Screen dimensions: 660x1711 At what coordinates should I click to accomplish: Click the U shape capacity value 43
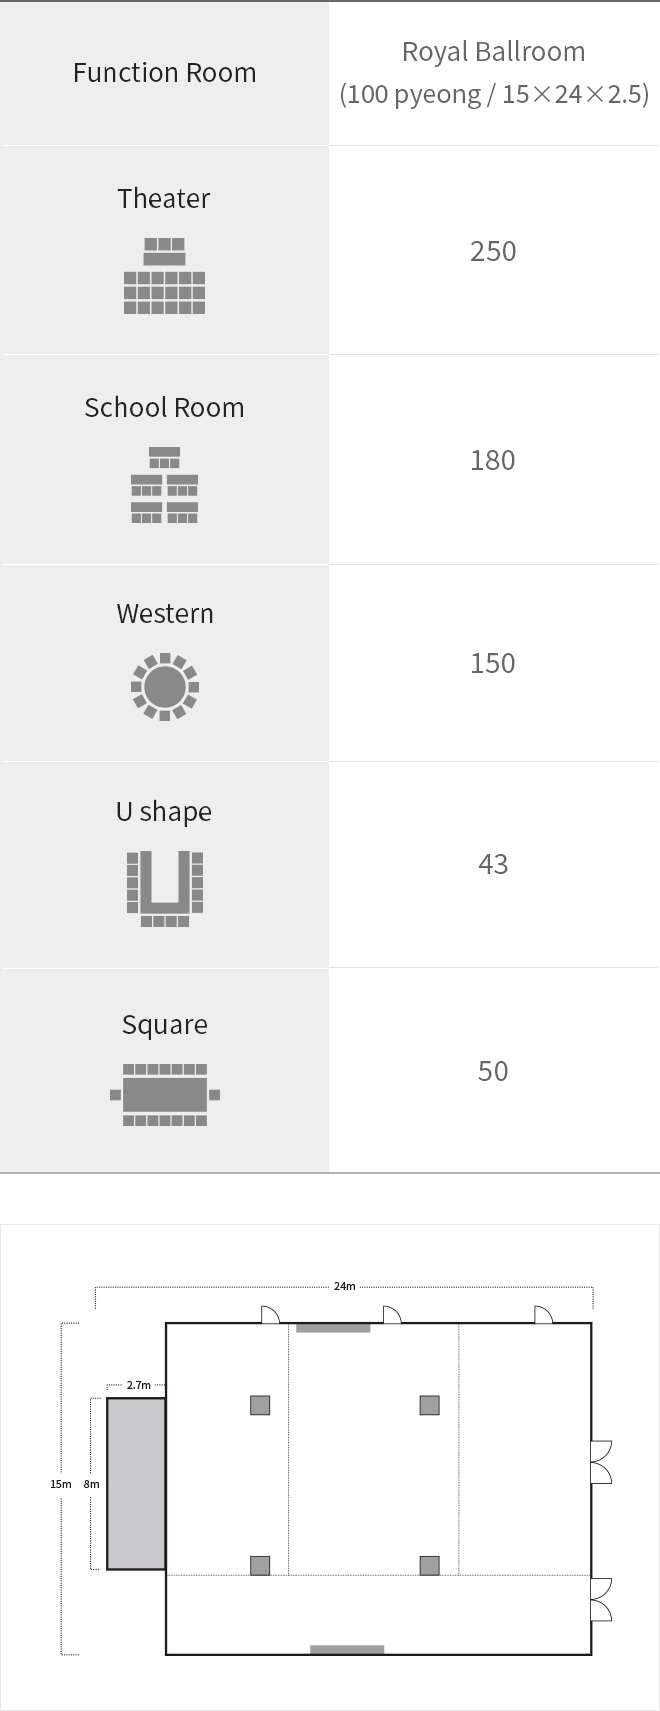click(x=493, y=864)
